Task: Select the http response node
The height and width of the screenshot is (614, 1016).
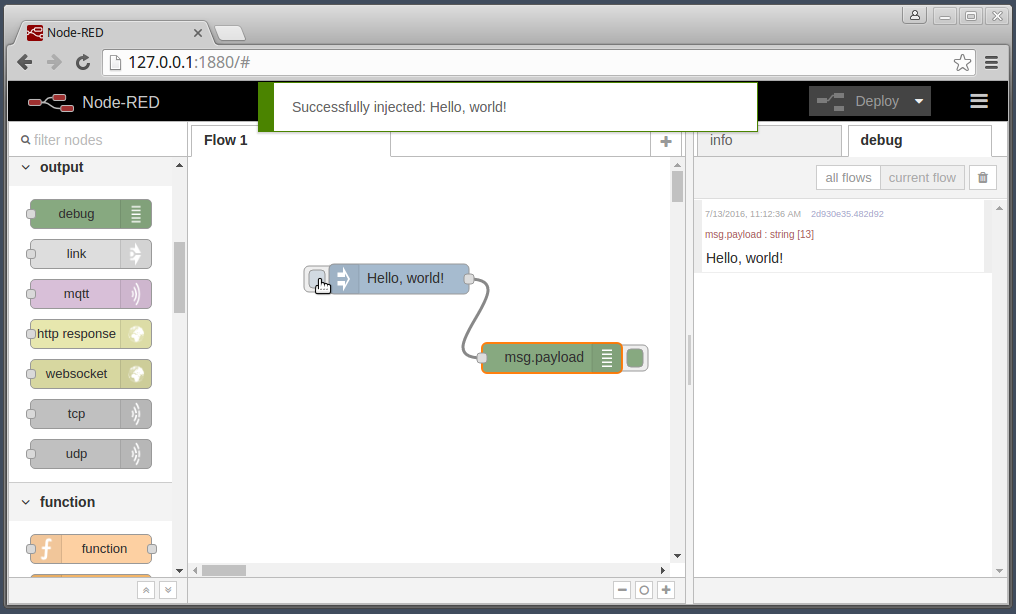Action: point(91,334)
